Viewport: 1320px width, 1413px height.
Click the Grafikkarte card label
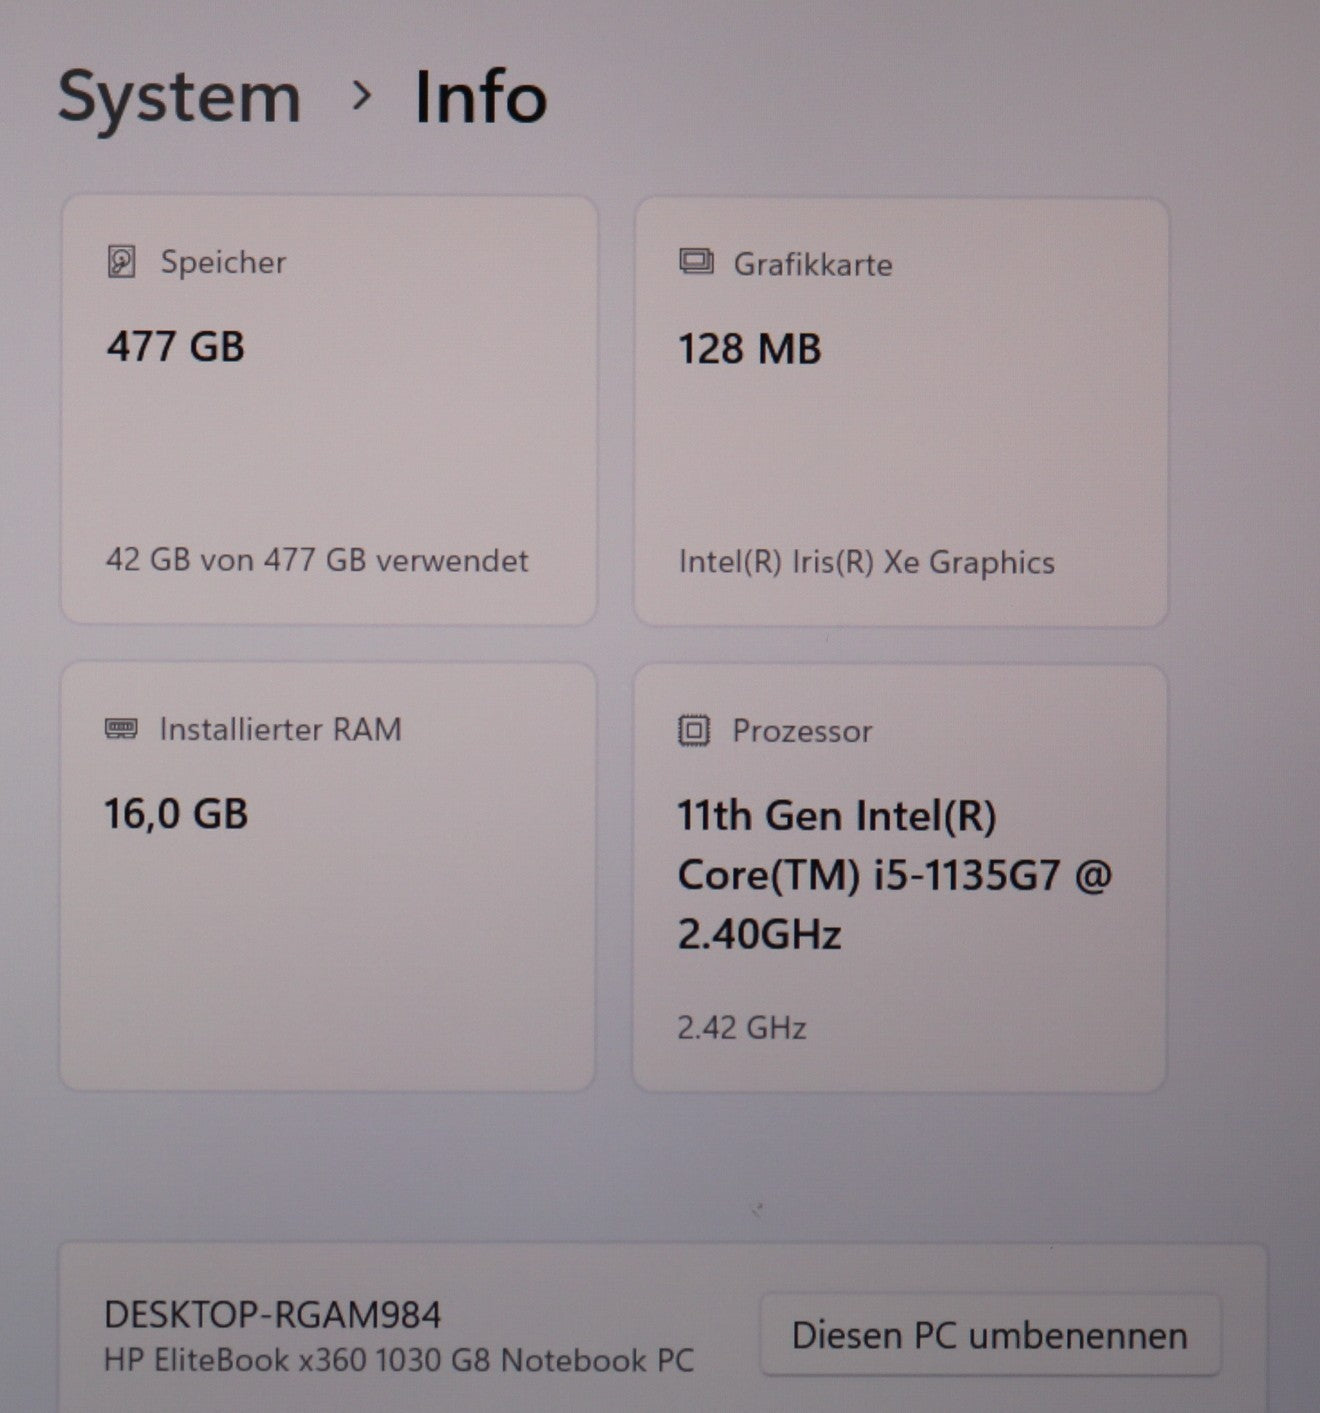[812, 265]
